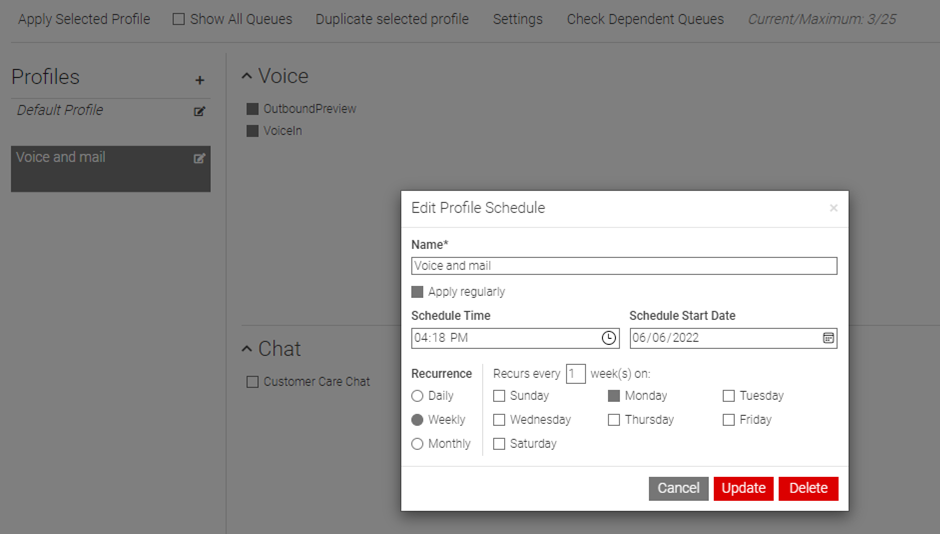Close the Edit Profile Schedule dialog
Viewport: 940px width, 534px height.
(x=833, y=208)
